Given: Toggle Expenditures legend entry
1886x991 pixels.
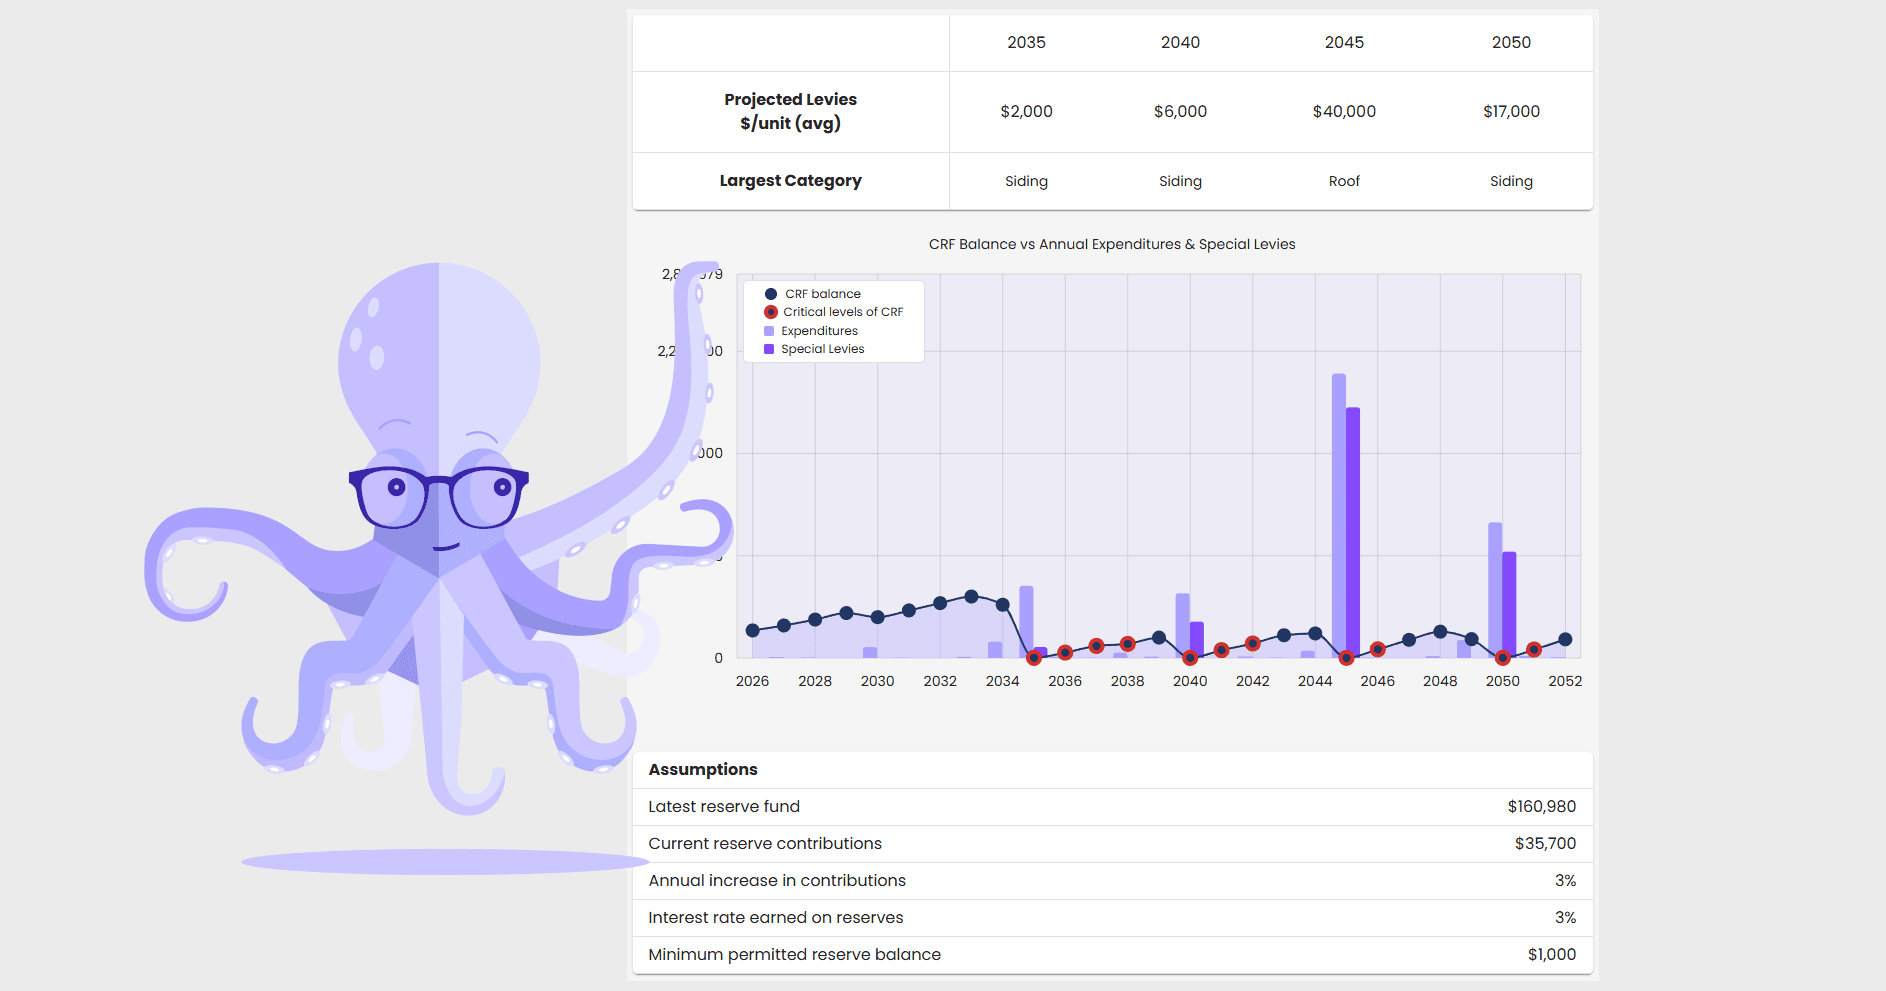Looking at the screenshot, I should 810,331.
